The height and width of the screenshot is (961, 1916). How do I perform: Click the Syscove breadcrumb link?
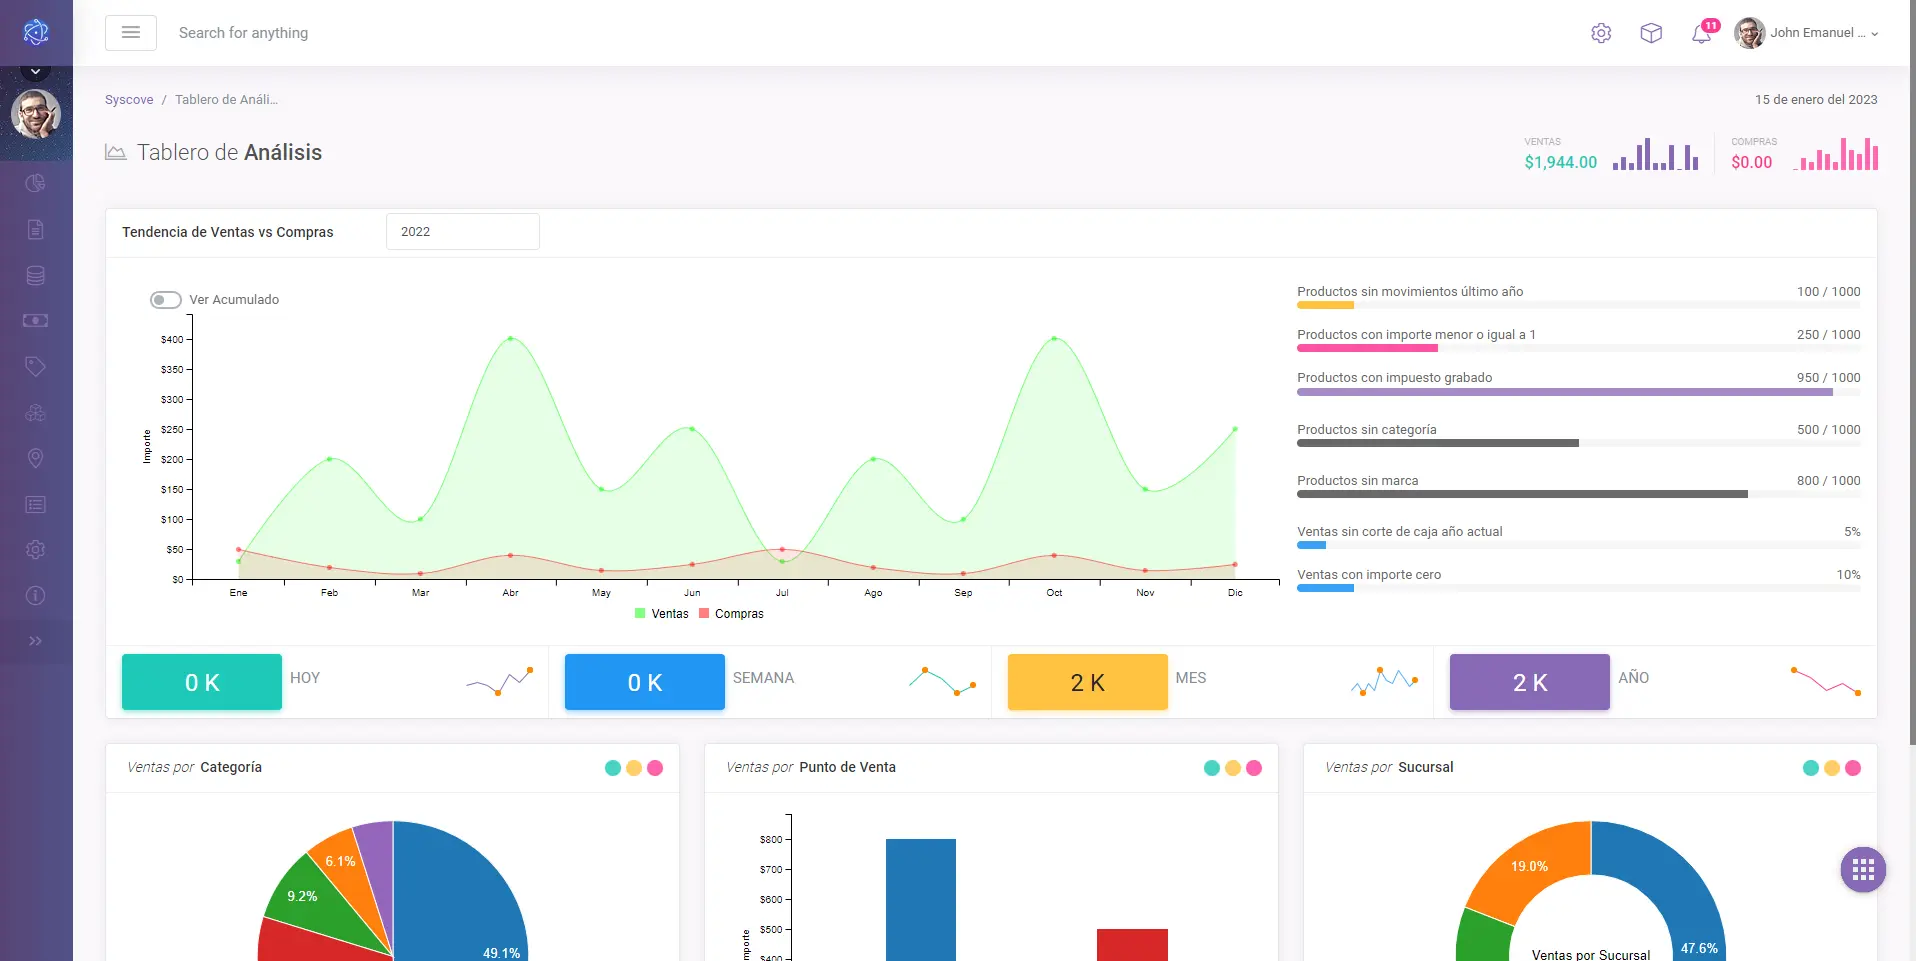click(129, 100)
